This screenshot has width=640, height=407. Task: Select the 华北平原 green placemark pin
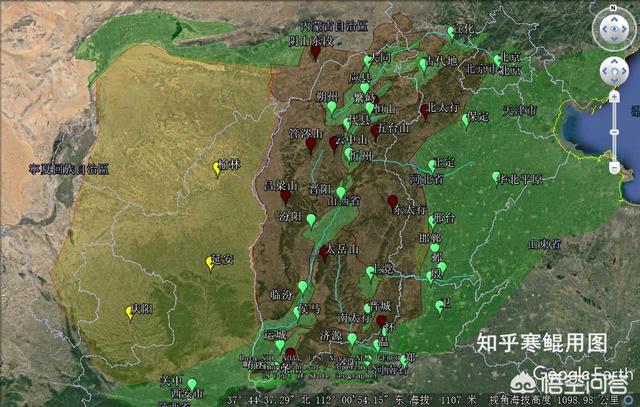coord(496,177)
